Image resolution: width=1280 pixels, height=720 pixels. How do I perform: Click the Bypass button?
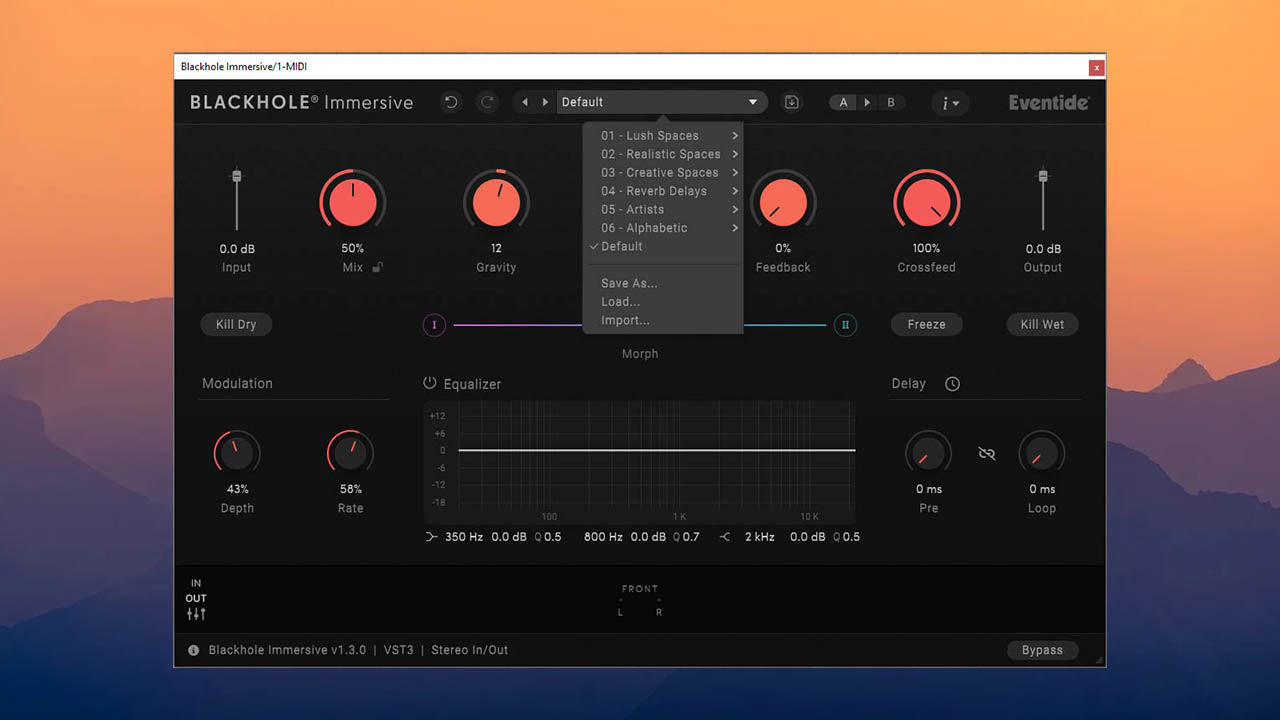(x=1042, y=650)
